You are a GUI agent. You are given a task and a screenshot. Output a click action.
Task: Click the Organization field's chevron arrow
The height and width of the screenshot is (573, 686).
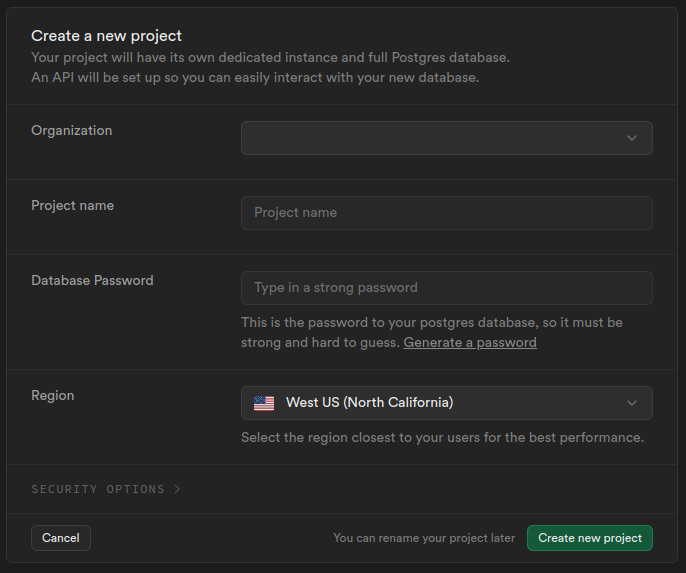pyautogui.click(x=632, y=138)
